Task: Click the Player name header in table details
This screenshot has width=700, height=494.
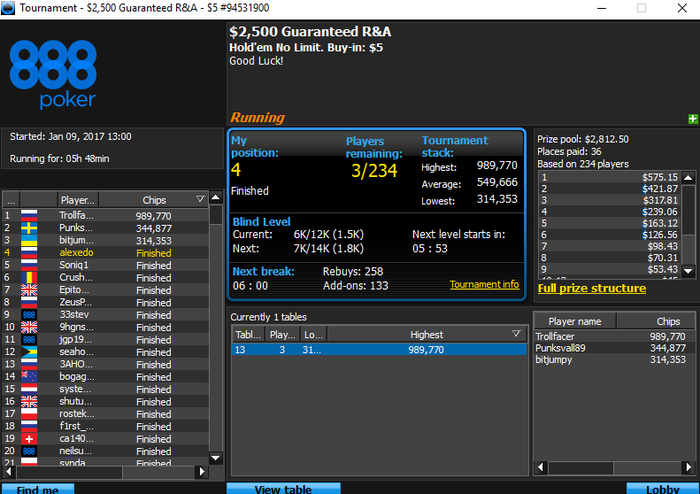Action: pos(575,321)
